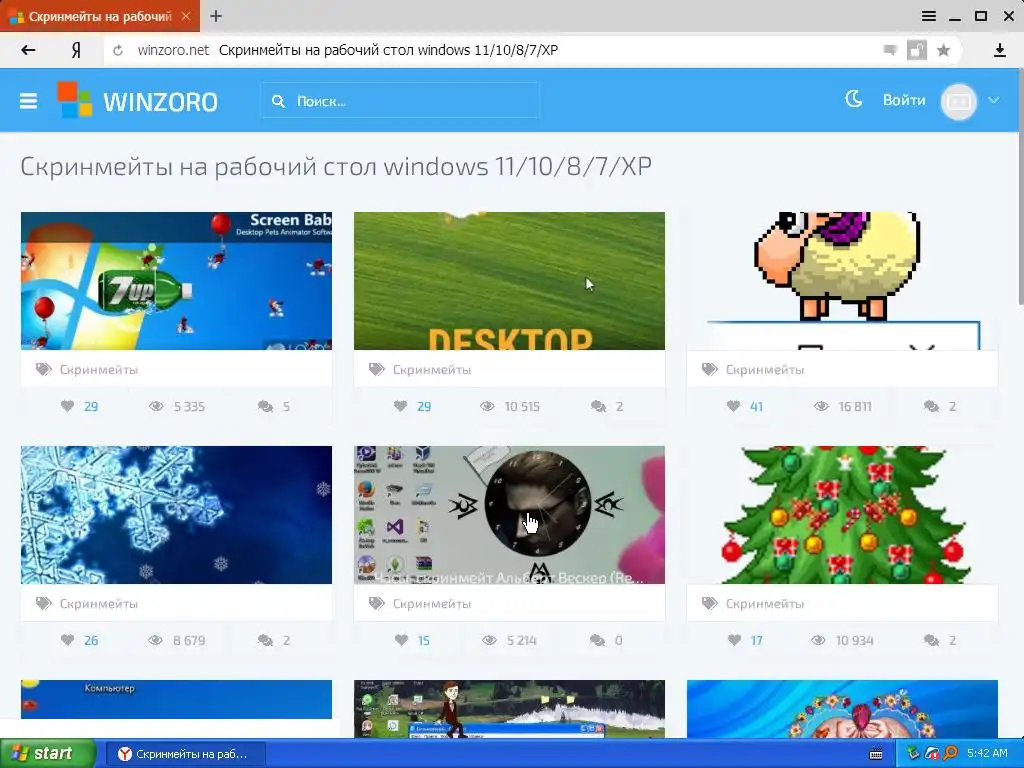Screen dimensions: 1024x768
Task: Select the Скринмейты на рабочий browser tab
Action: (100, 16)
